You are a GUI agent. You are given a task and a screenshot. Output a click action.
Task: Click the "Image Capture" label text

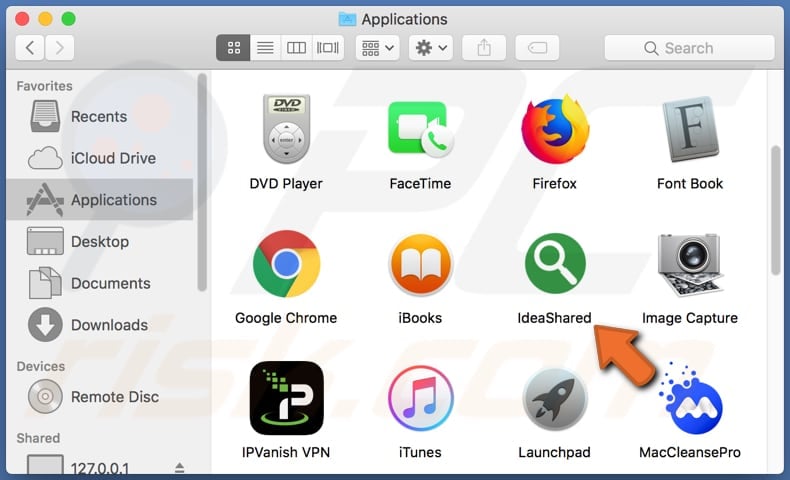(690, 318)
